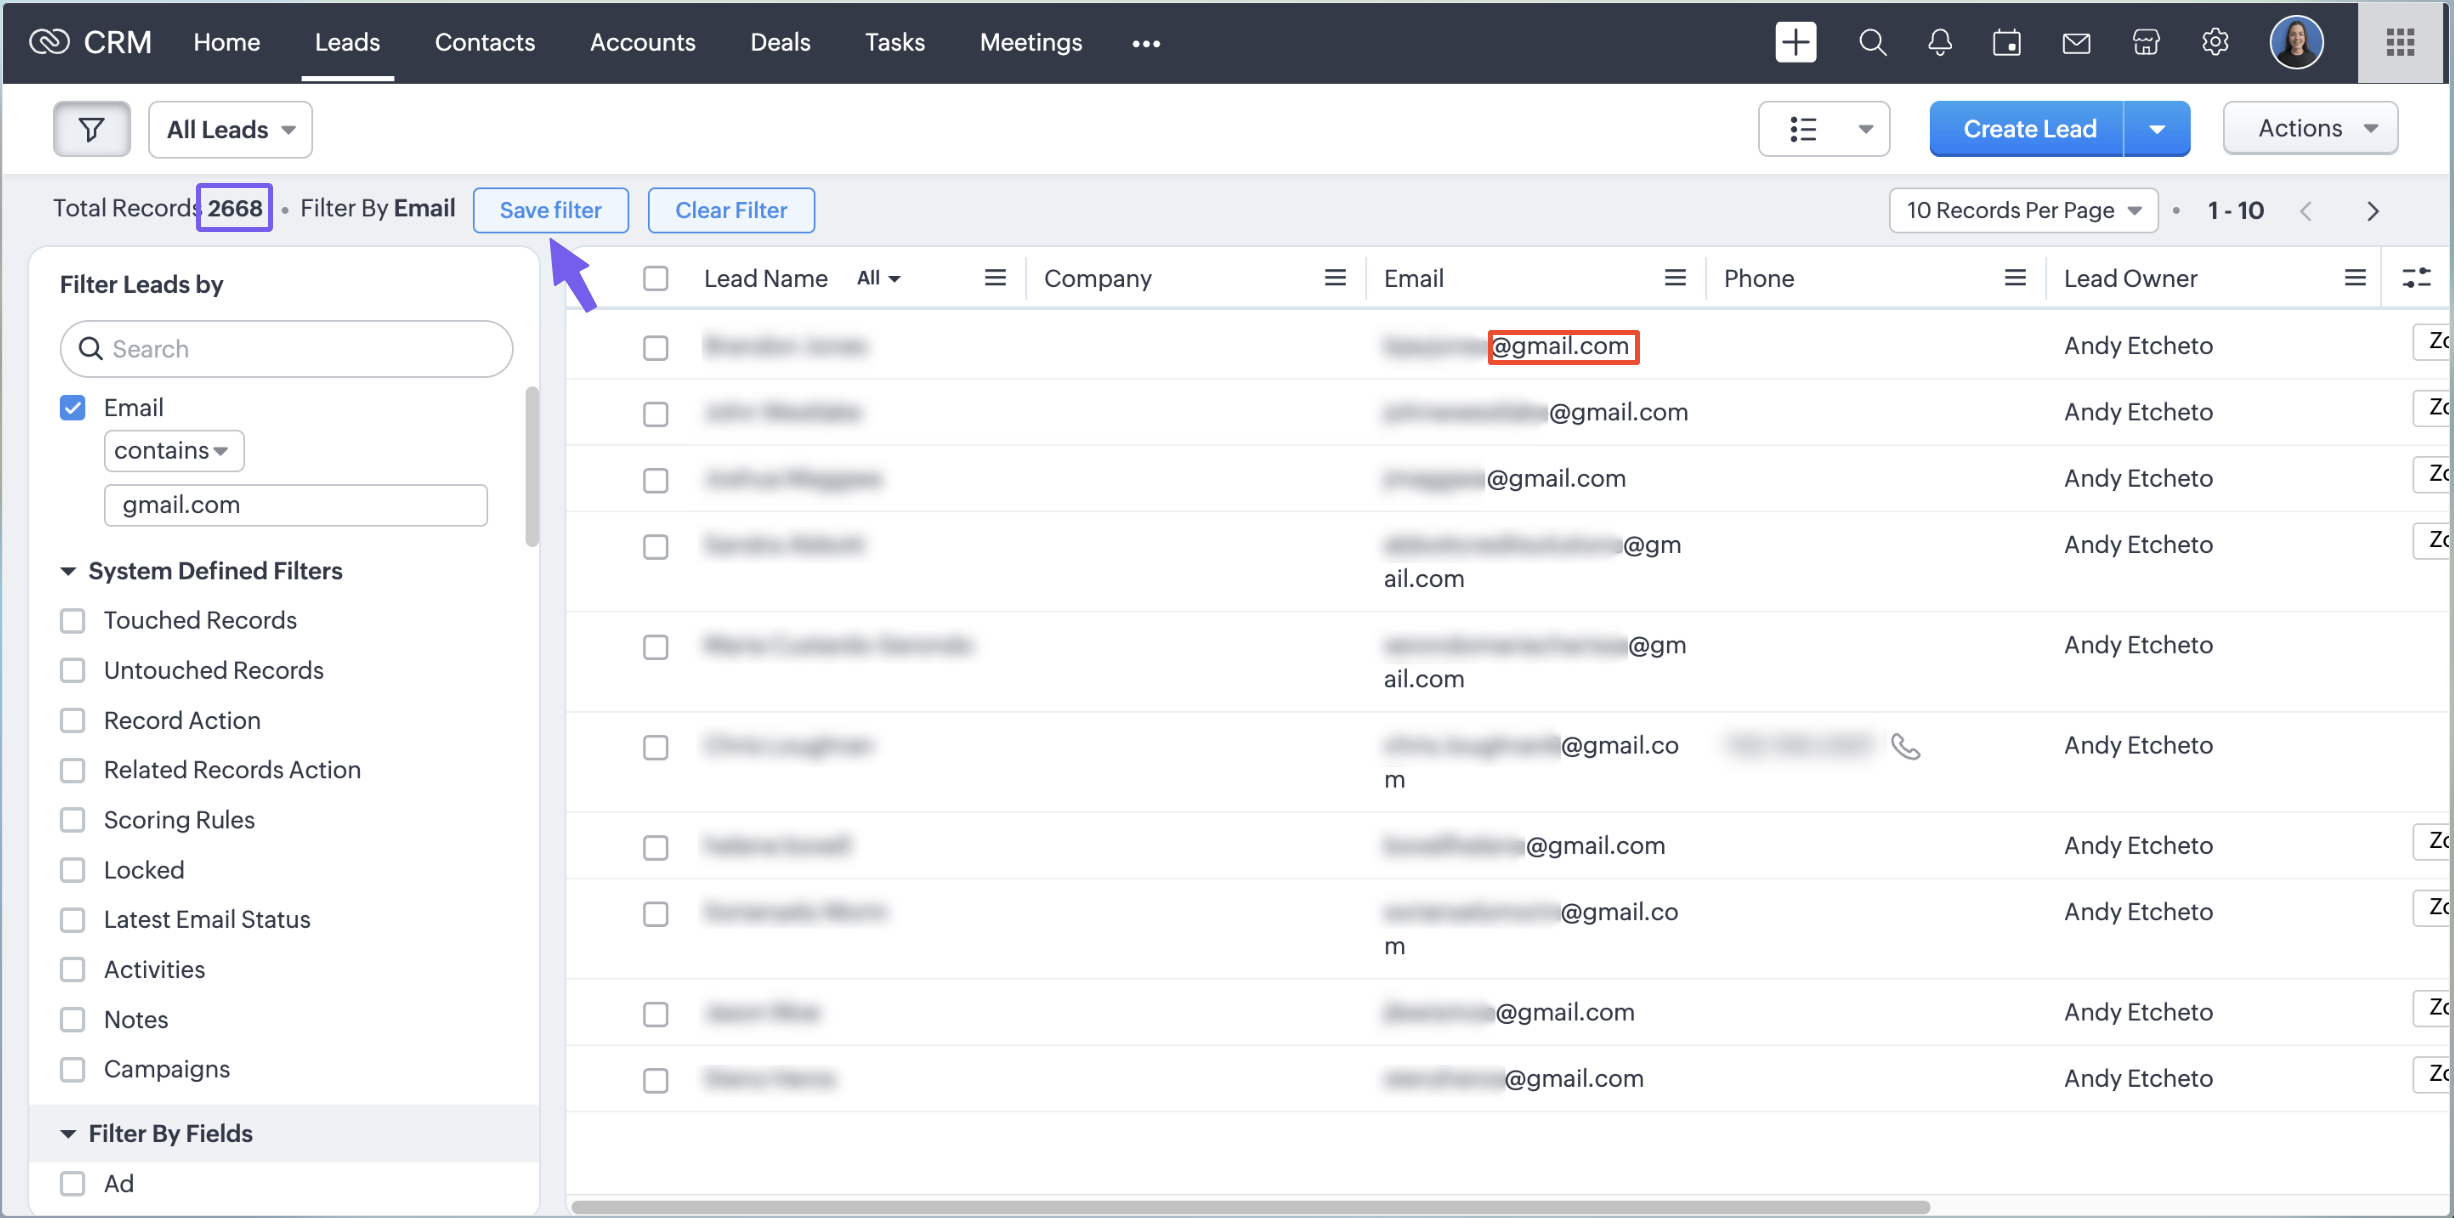Enable the Touched Records filter
Image resolution: width=2454 pixels, height=1218 pixels.
coord(73,621)
